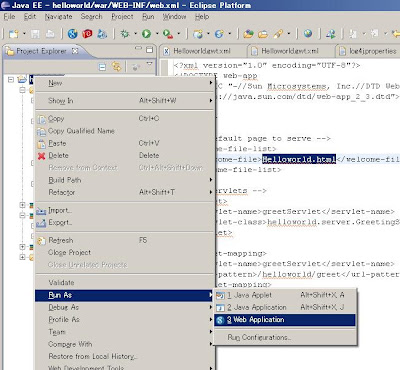Click the ?xml version line in editor
The image size is (400, 370).
tap(267, 65)
